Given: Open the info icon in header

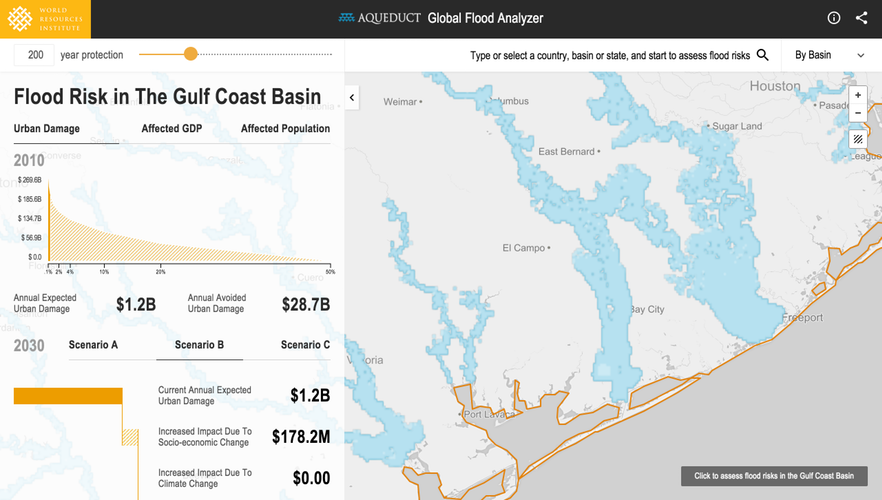Looking at the screenshot, I should point(834,18).
